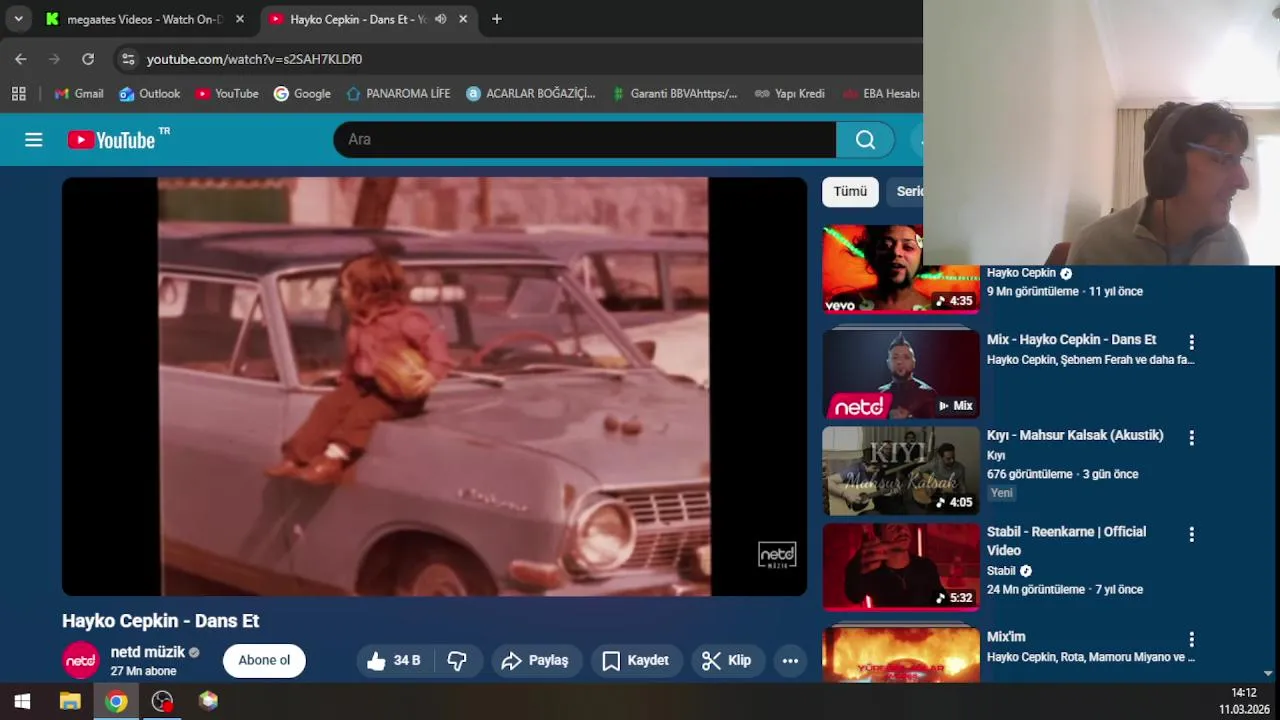Open the Yapı Kredi bookmark
This screenshot has height=720, width=1280.
point(790,93)
